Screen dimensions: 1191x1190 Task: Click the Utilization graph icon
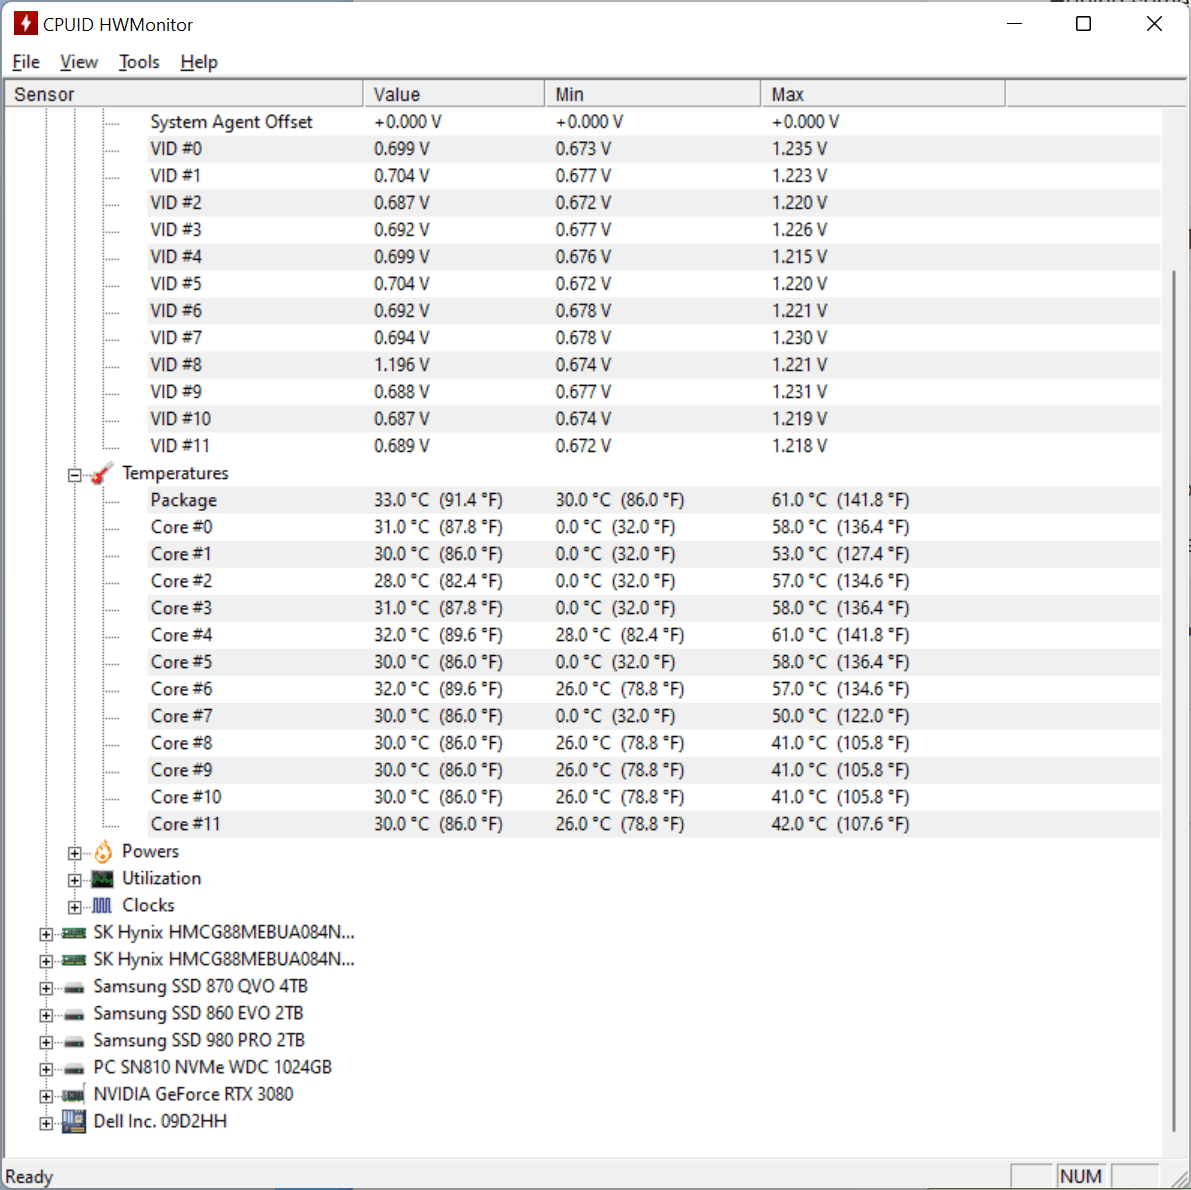103,879
